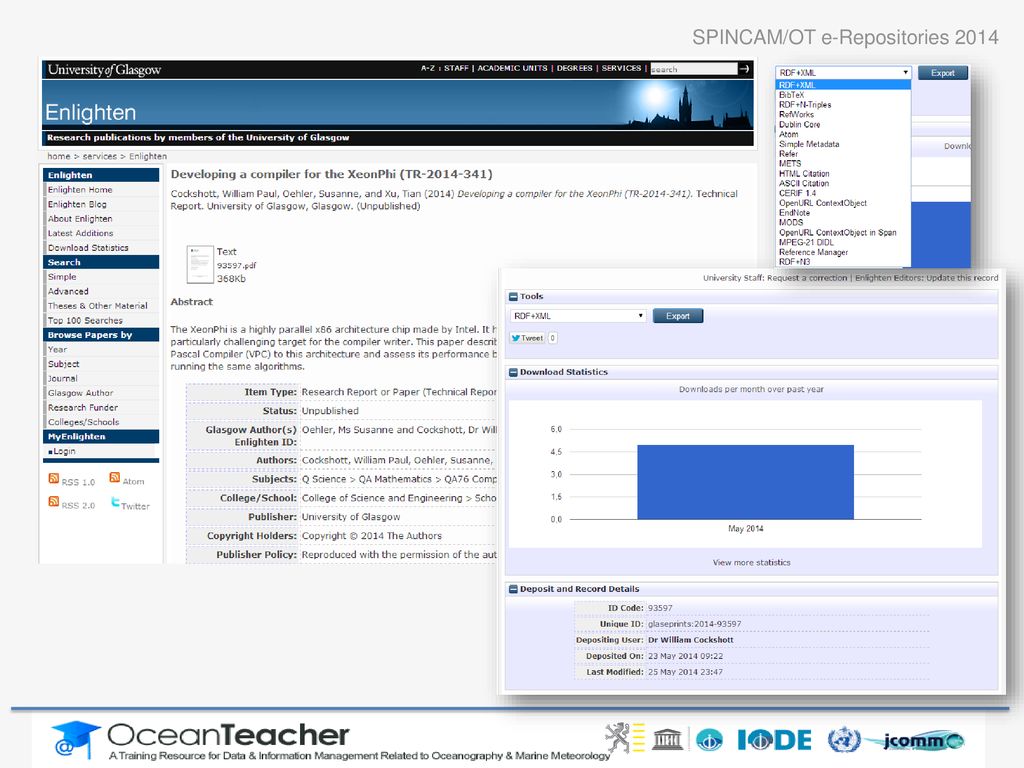Click Export button in Tools panel
The width and height of the screenshot is (1024, 768).
coord(678,316)
